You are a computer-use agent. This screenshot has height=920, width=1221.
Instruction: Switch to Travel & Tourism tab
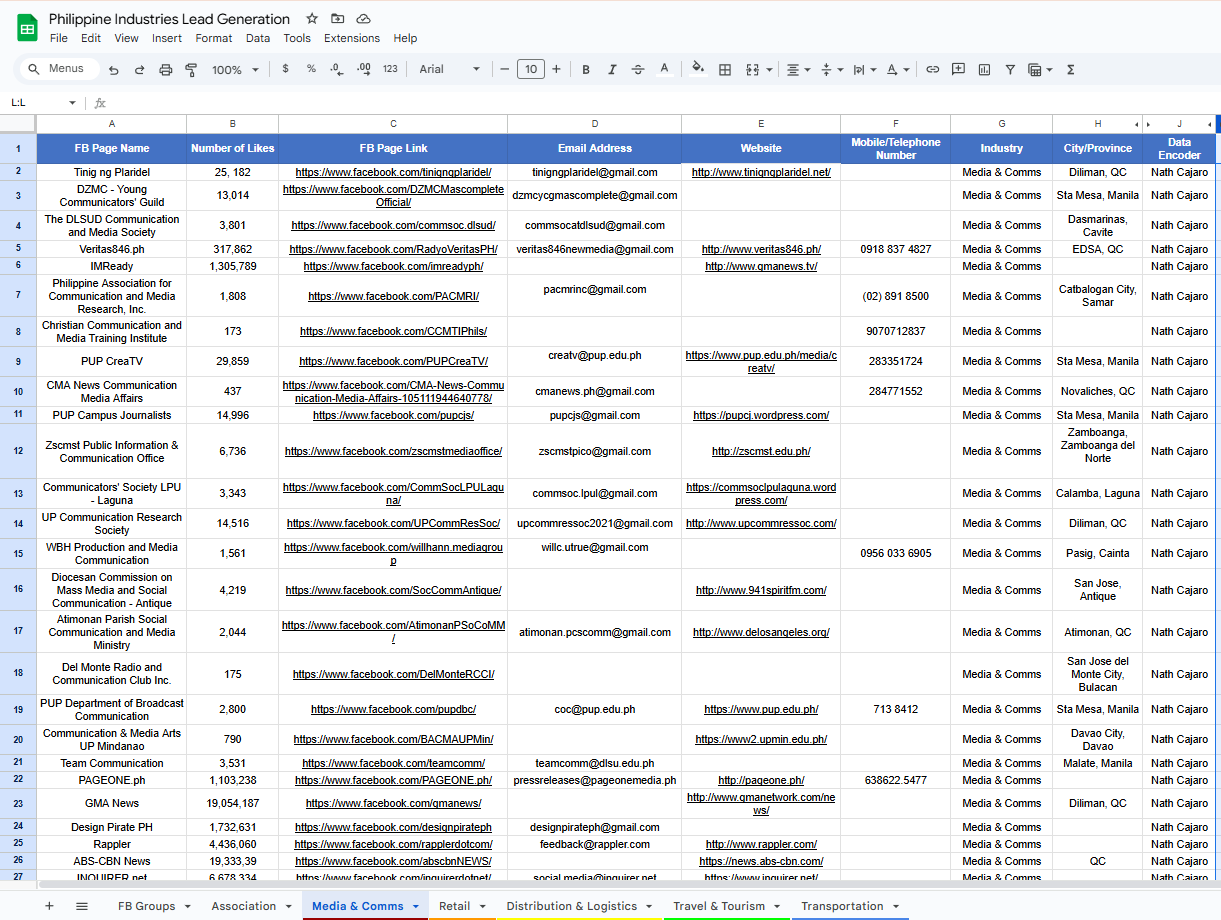(x=719, y=906)
